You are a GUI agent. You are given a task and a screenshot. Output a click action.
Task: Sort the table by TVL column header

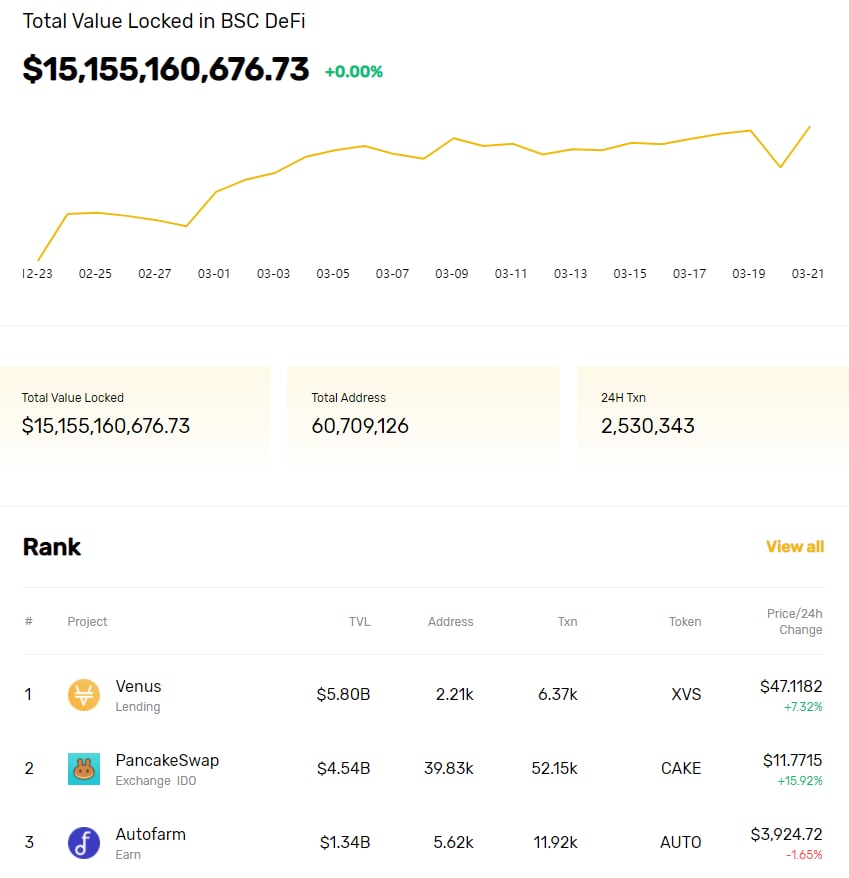coord(359,622)
